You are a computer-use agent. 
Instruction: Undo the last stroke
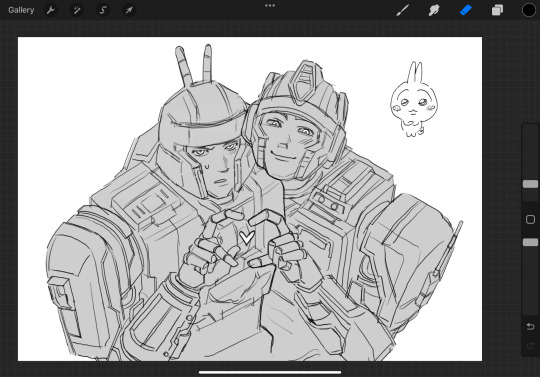click(x=530, y=326)
